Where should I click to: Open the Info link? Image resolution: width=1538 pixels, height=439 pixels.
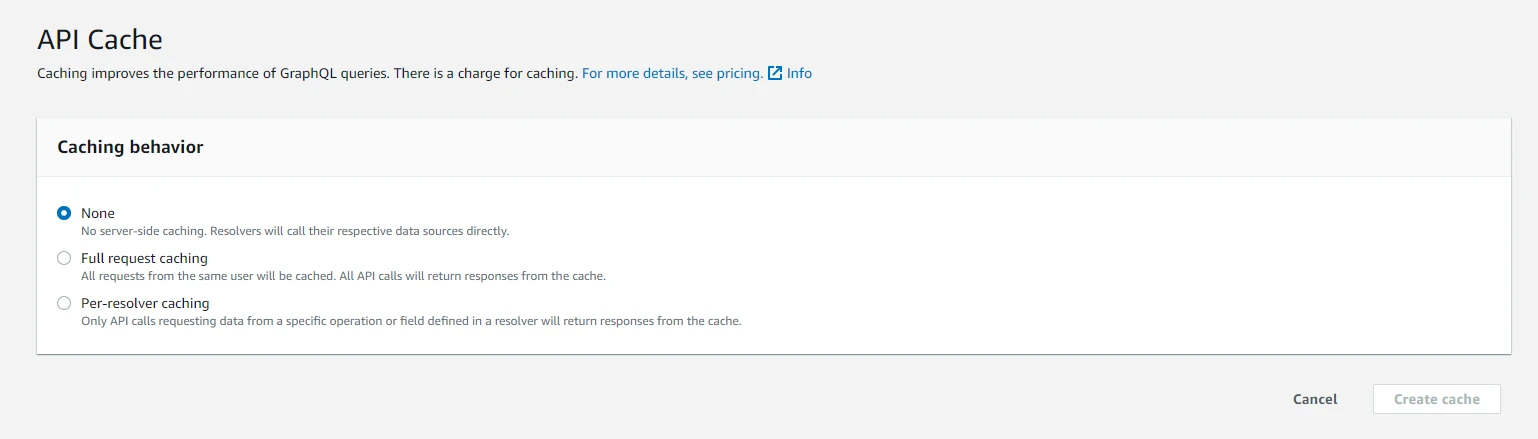pos(799,73)
